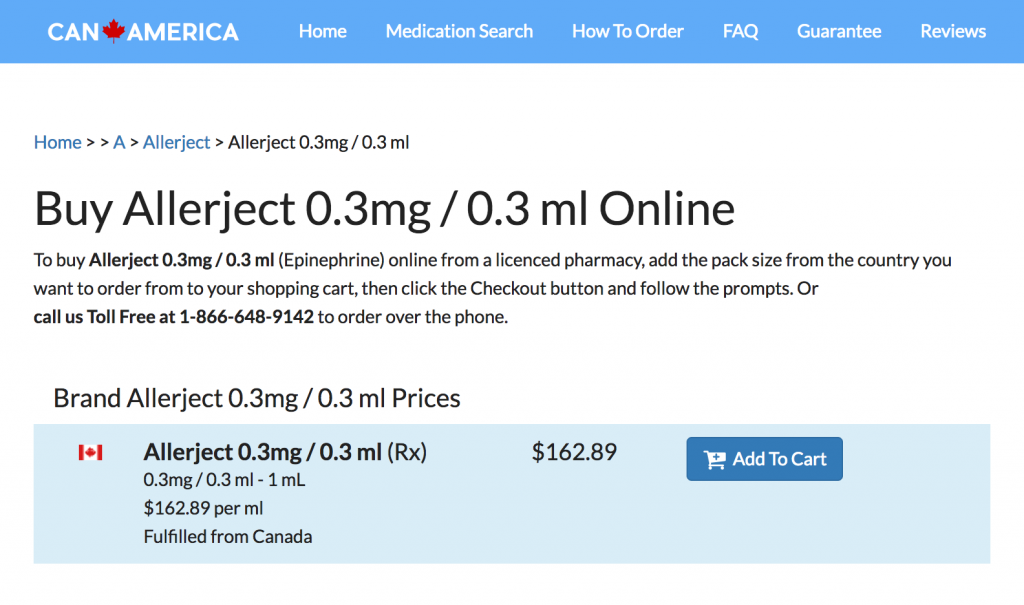Click the A breadcrumb link
Image resolution: width=1024 pixels, height=605 pixels.
tap(119, 142)
